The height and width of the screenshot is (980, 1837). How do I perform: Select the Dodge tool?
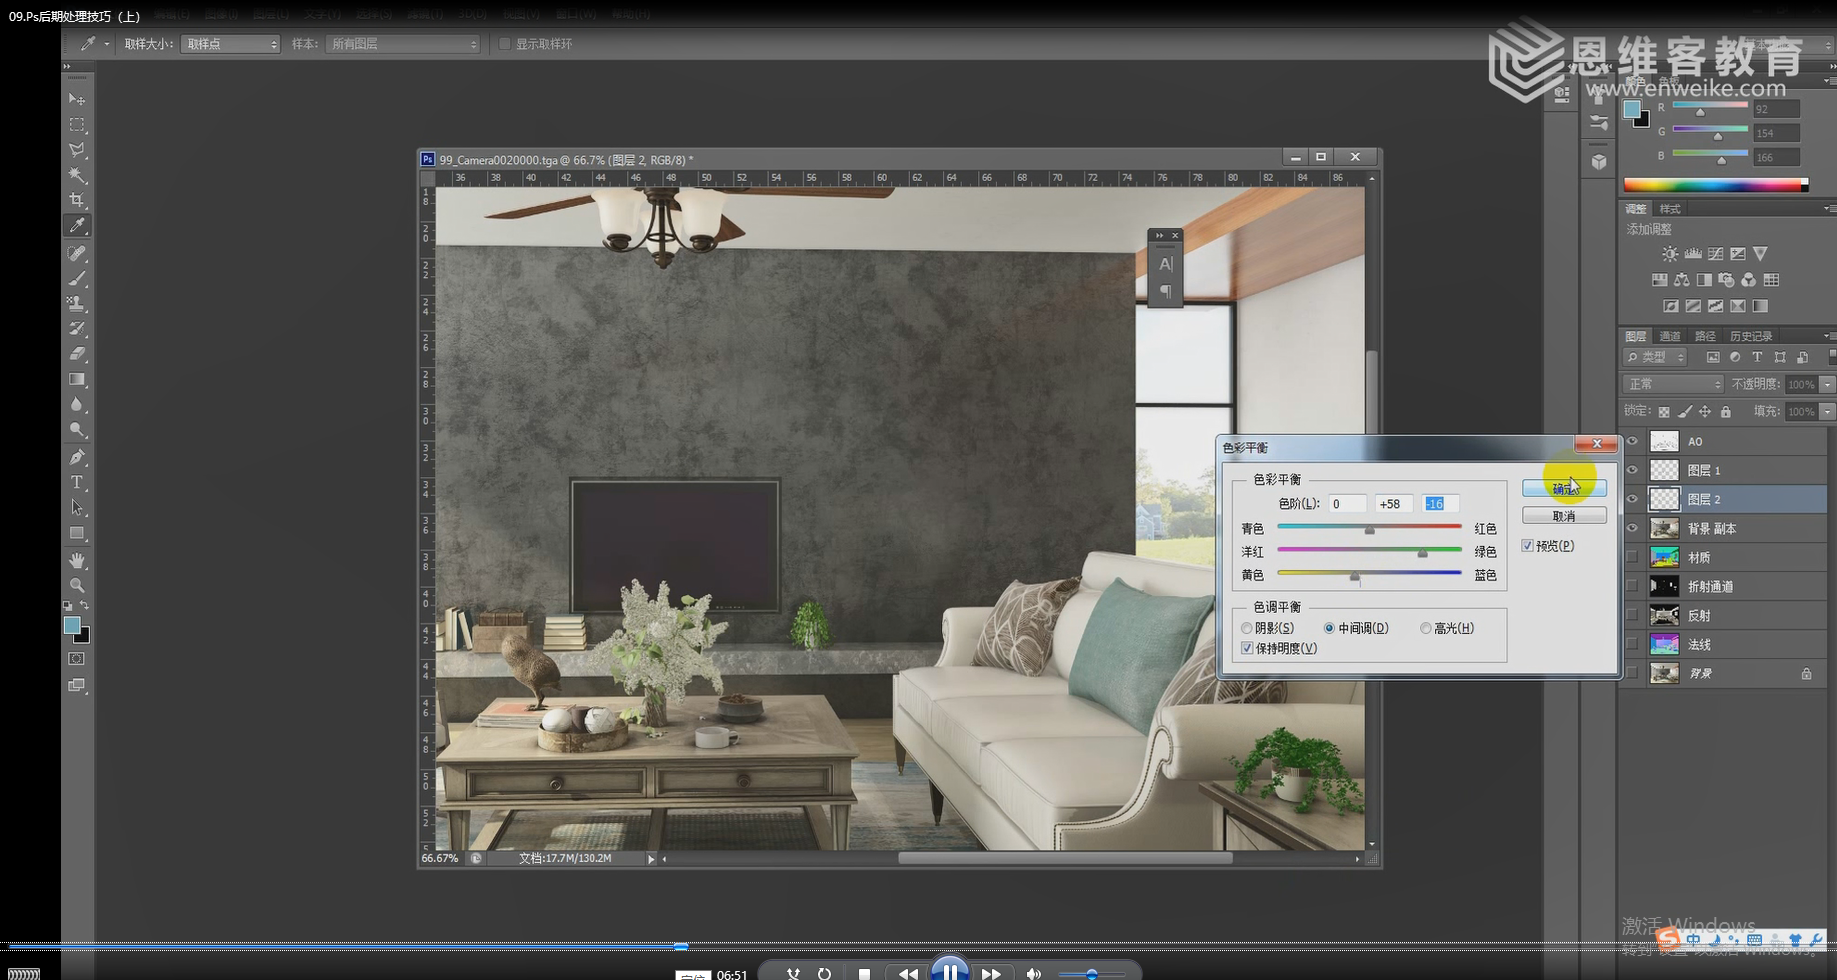coord(77,429)
